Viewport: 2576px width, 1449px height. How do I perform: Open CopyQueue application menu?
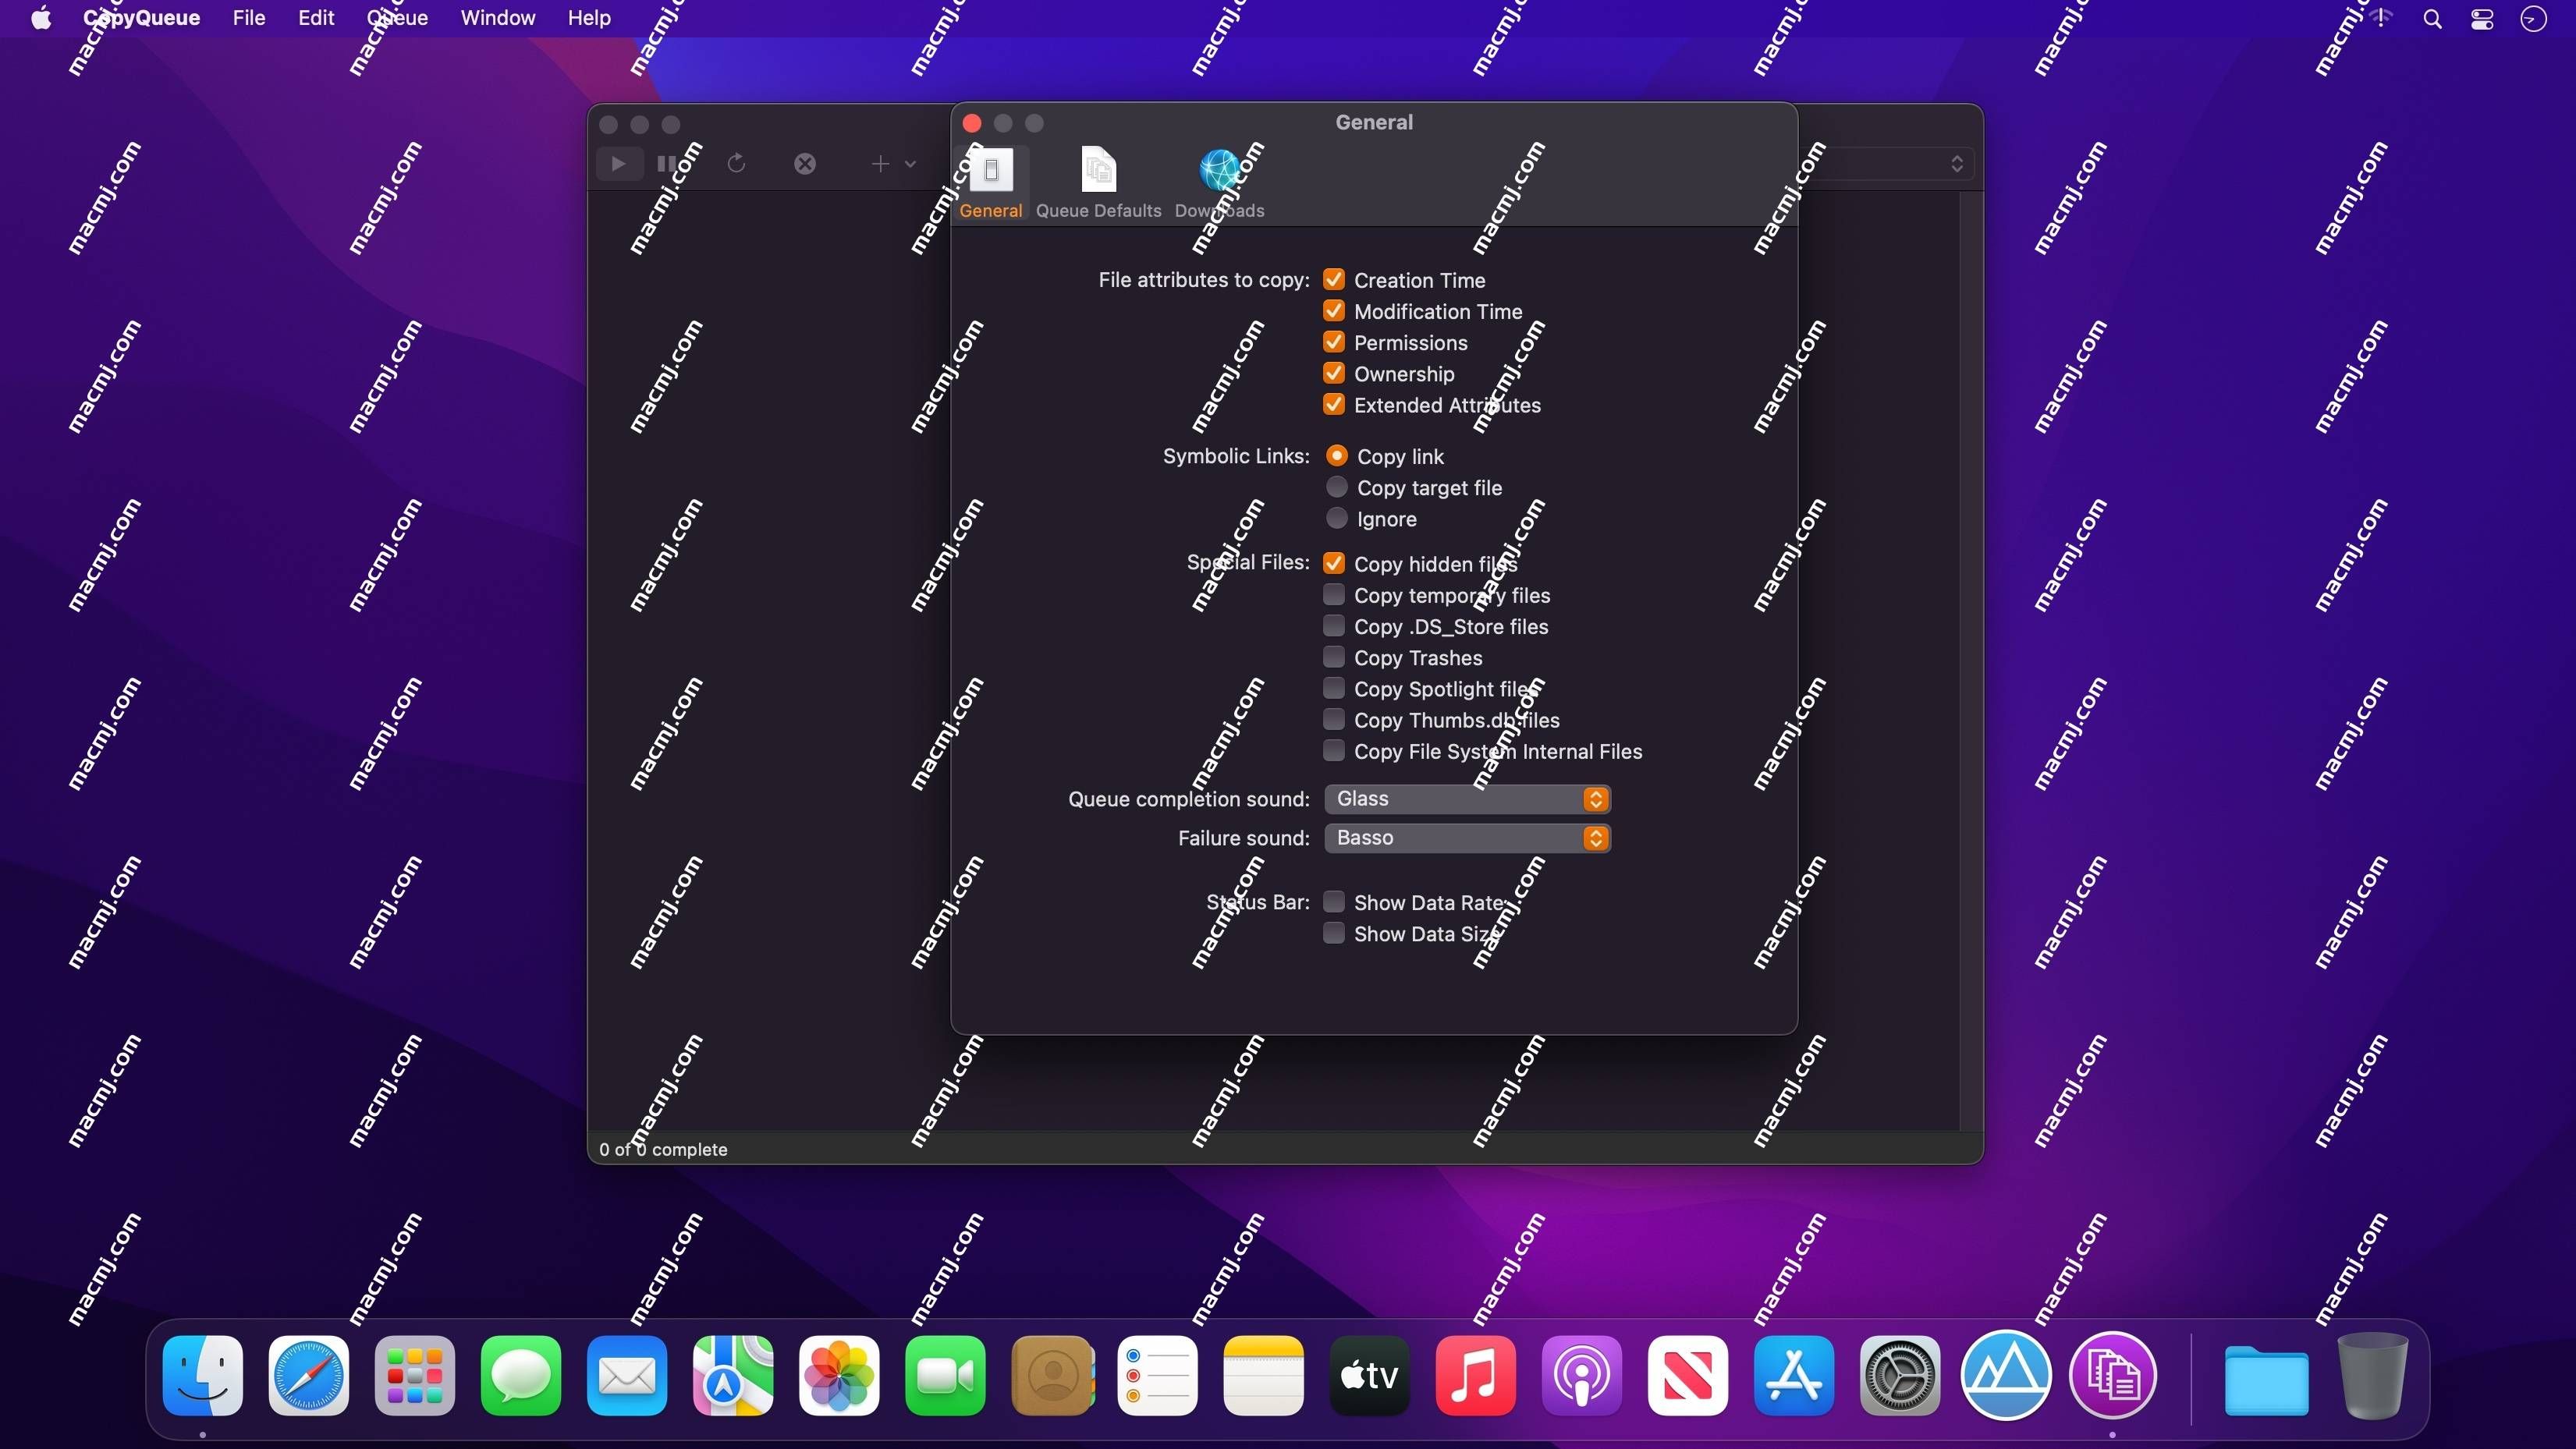pos(140,19)
